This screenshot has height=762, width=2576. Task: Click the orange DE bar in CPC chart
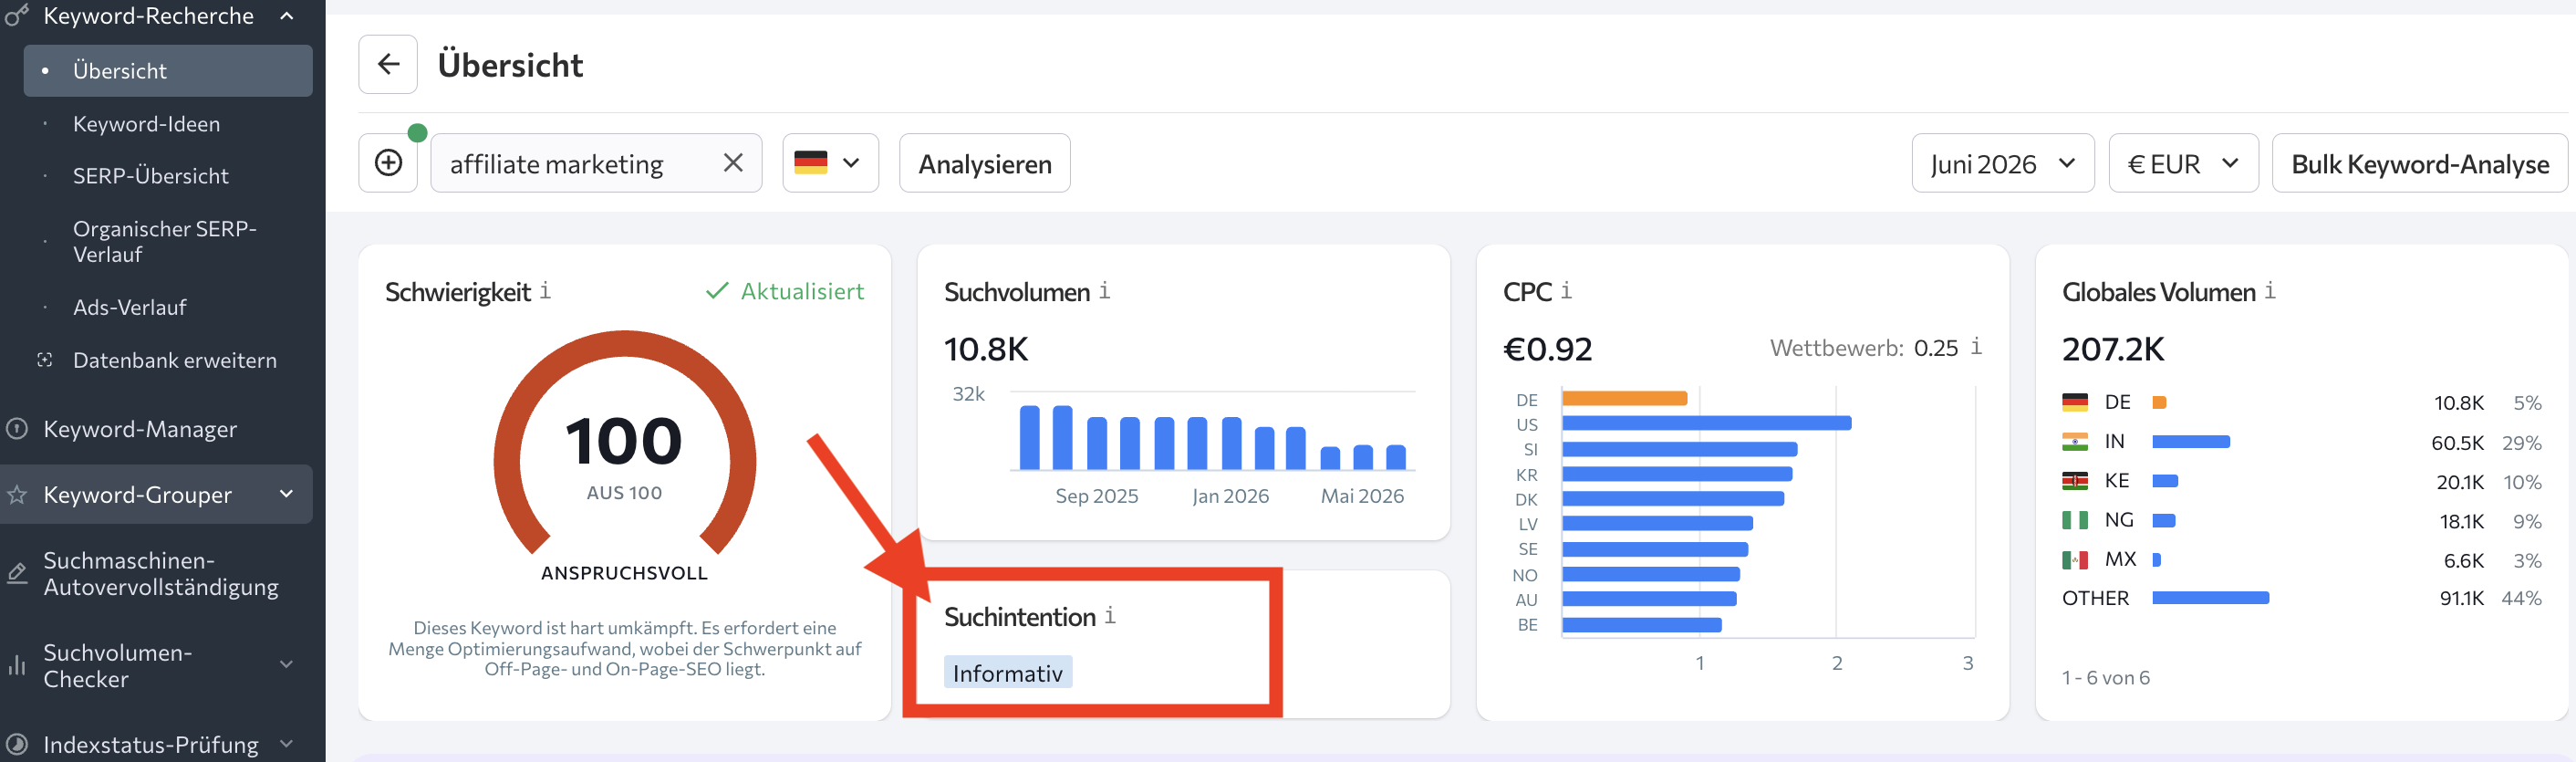click(1624, 398)
